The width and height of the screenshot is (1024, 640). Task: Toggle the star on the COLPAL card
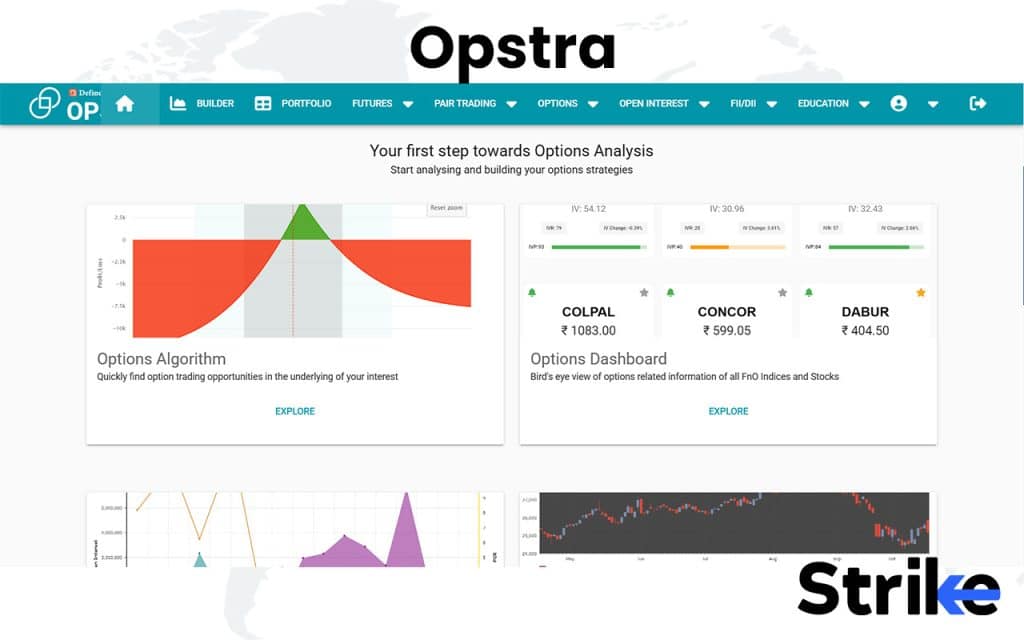tap(645, 293)
